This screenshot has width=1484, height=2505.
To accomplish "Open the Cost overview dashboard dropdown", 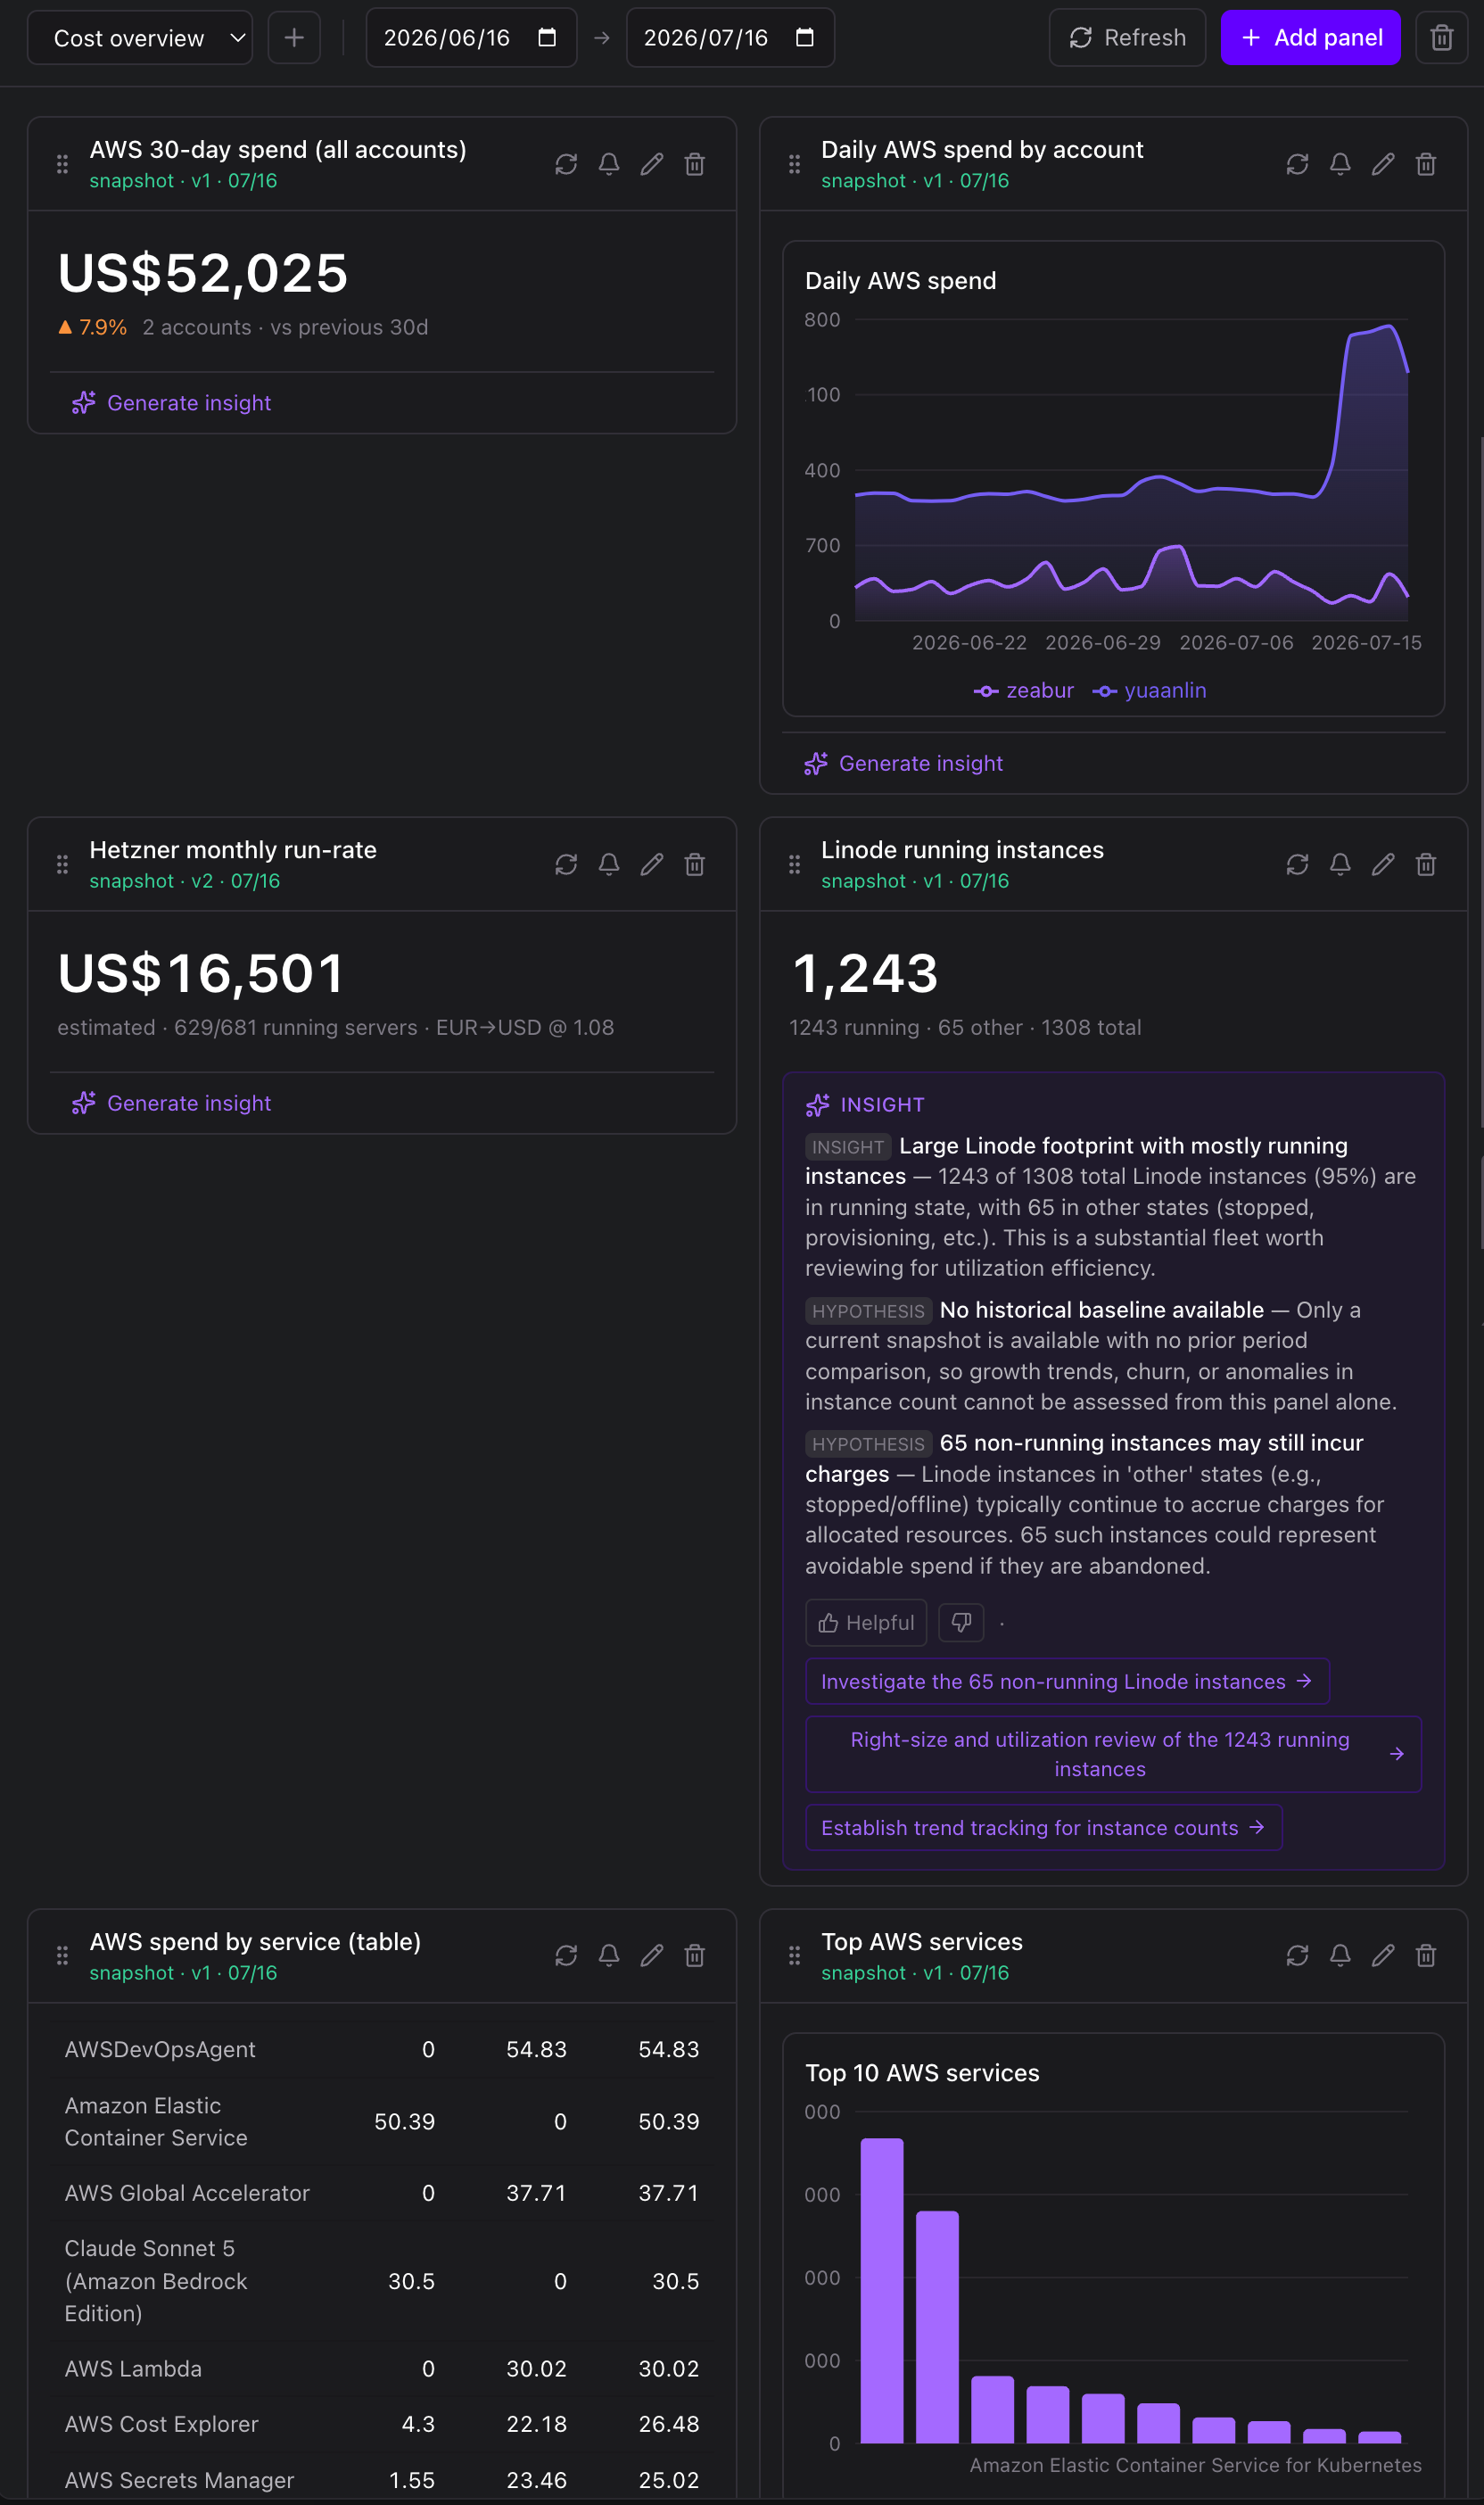I will 140,38.
